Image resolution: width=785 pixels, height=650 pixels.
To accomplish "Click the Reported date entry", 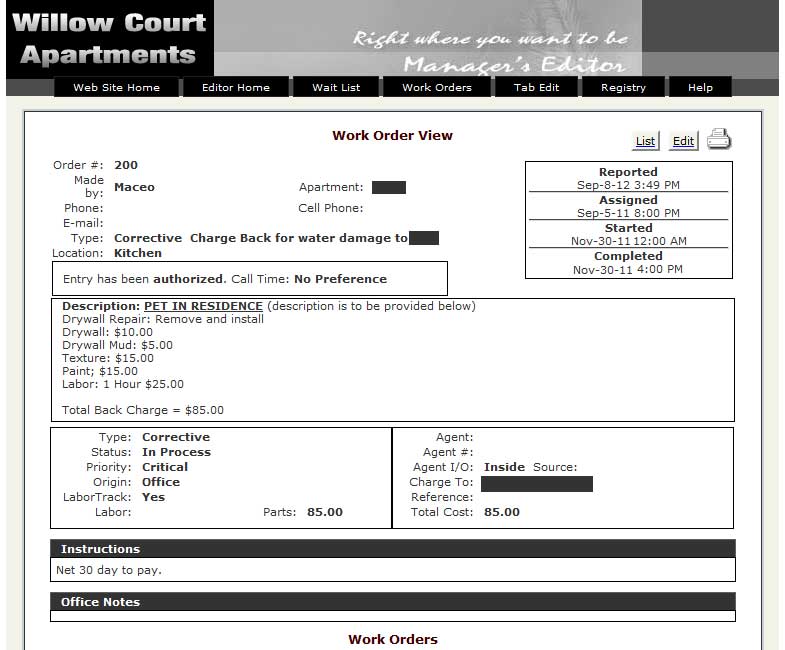I will pos(628,185).
